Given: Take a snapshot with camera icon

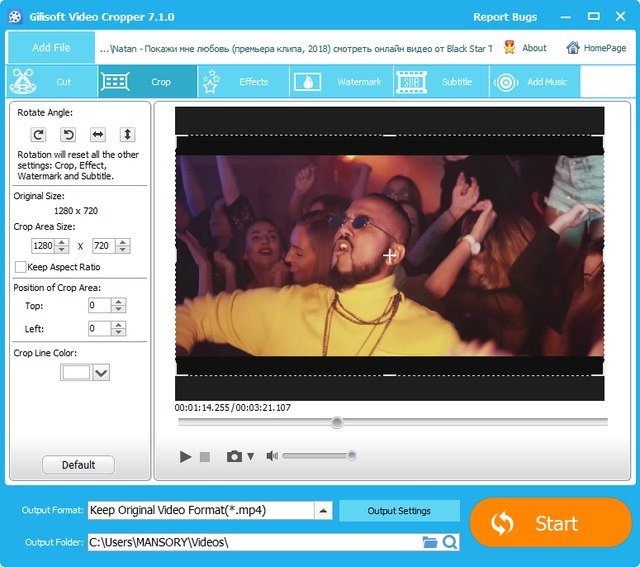Looking at the screenshot, I should coord(234,456).
